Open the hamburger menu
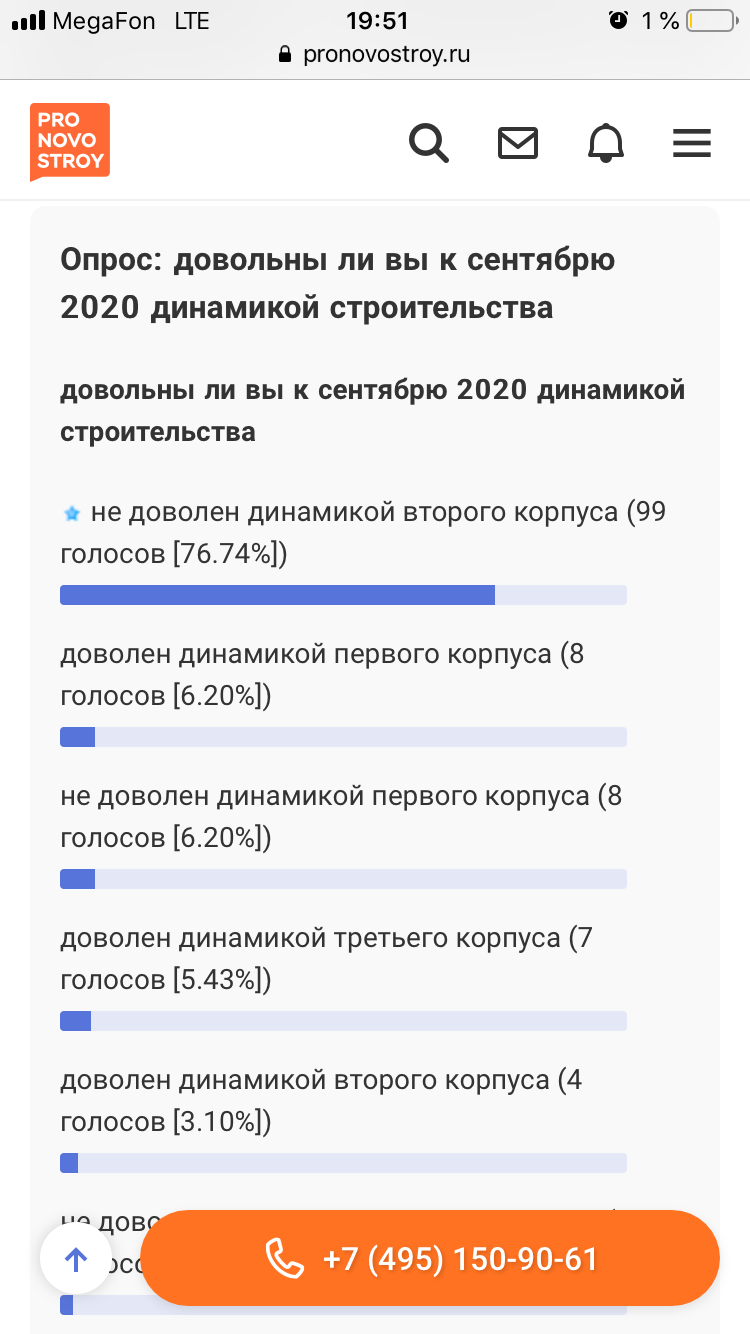Screen dimensions: 750x1334 pyautogui.click(x=691, y=143)
